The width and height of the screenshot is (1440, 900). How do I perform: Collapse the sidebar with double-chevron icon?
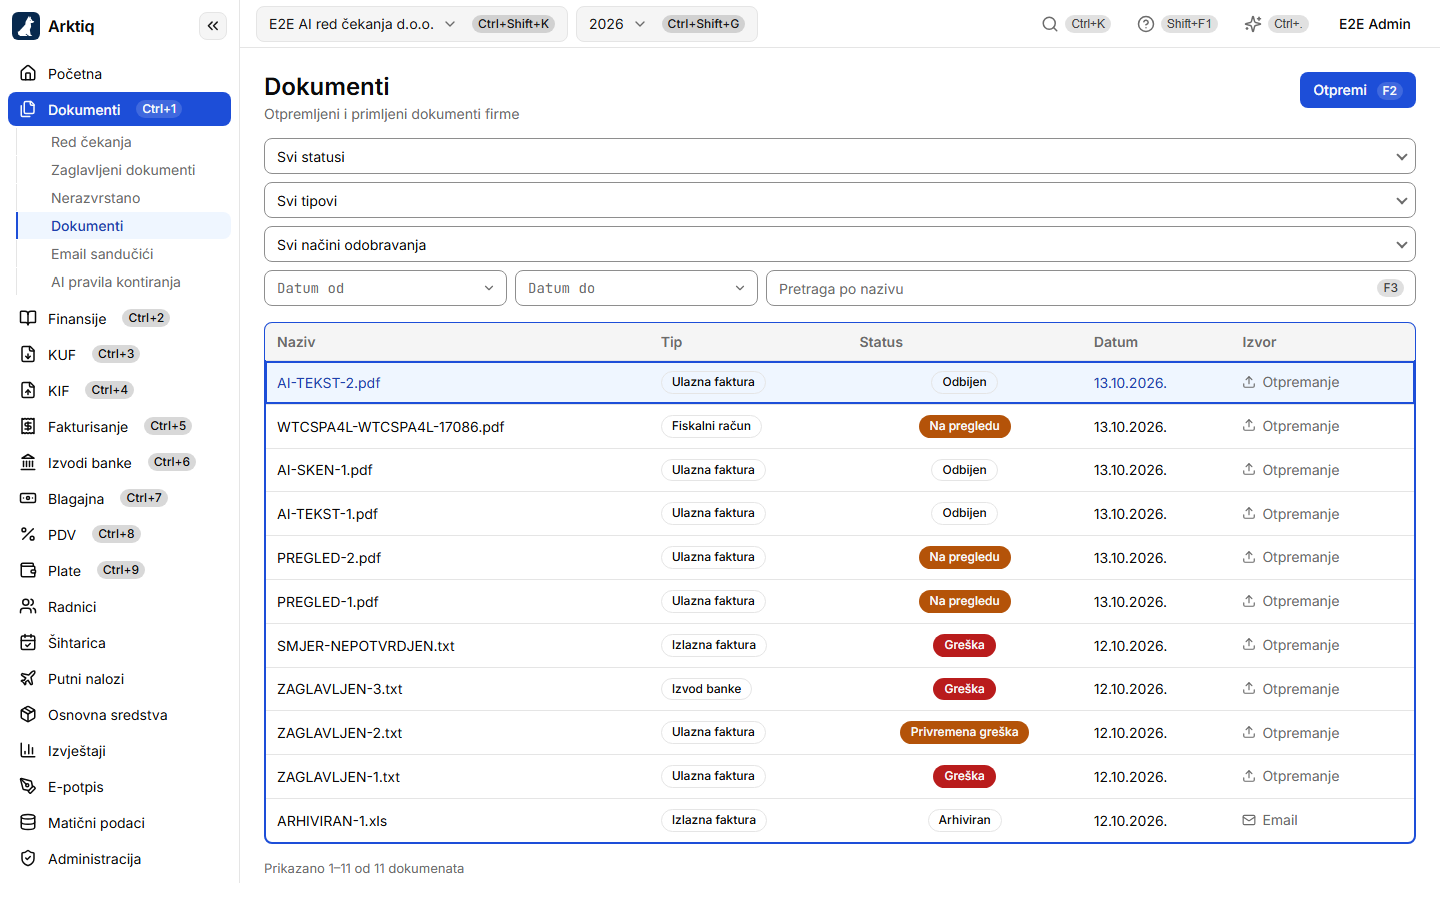click(x=213, y=26)
